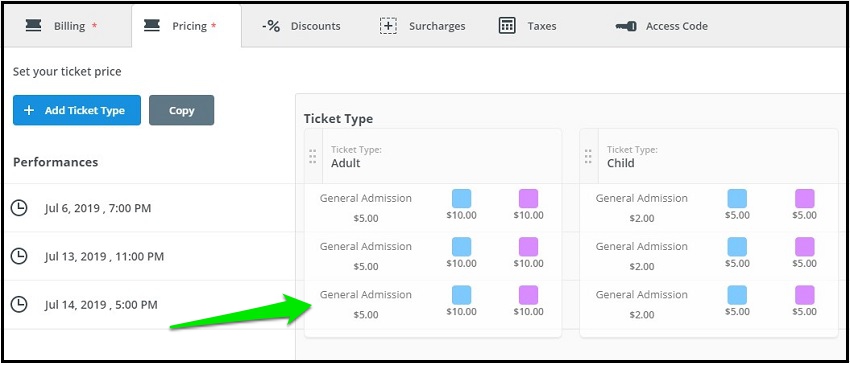Click Adult blue swatch for Jul 13 performance

click(461, 247)
